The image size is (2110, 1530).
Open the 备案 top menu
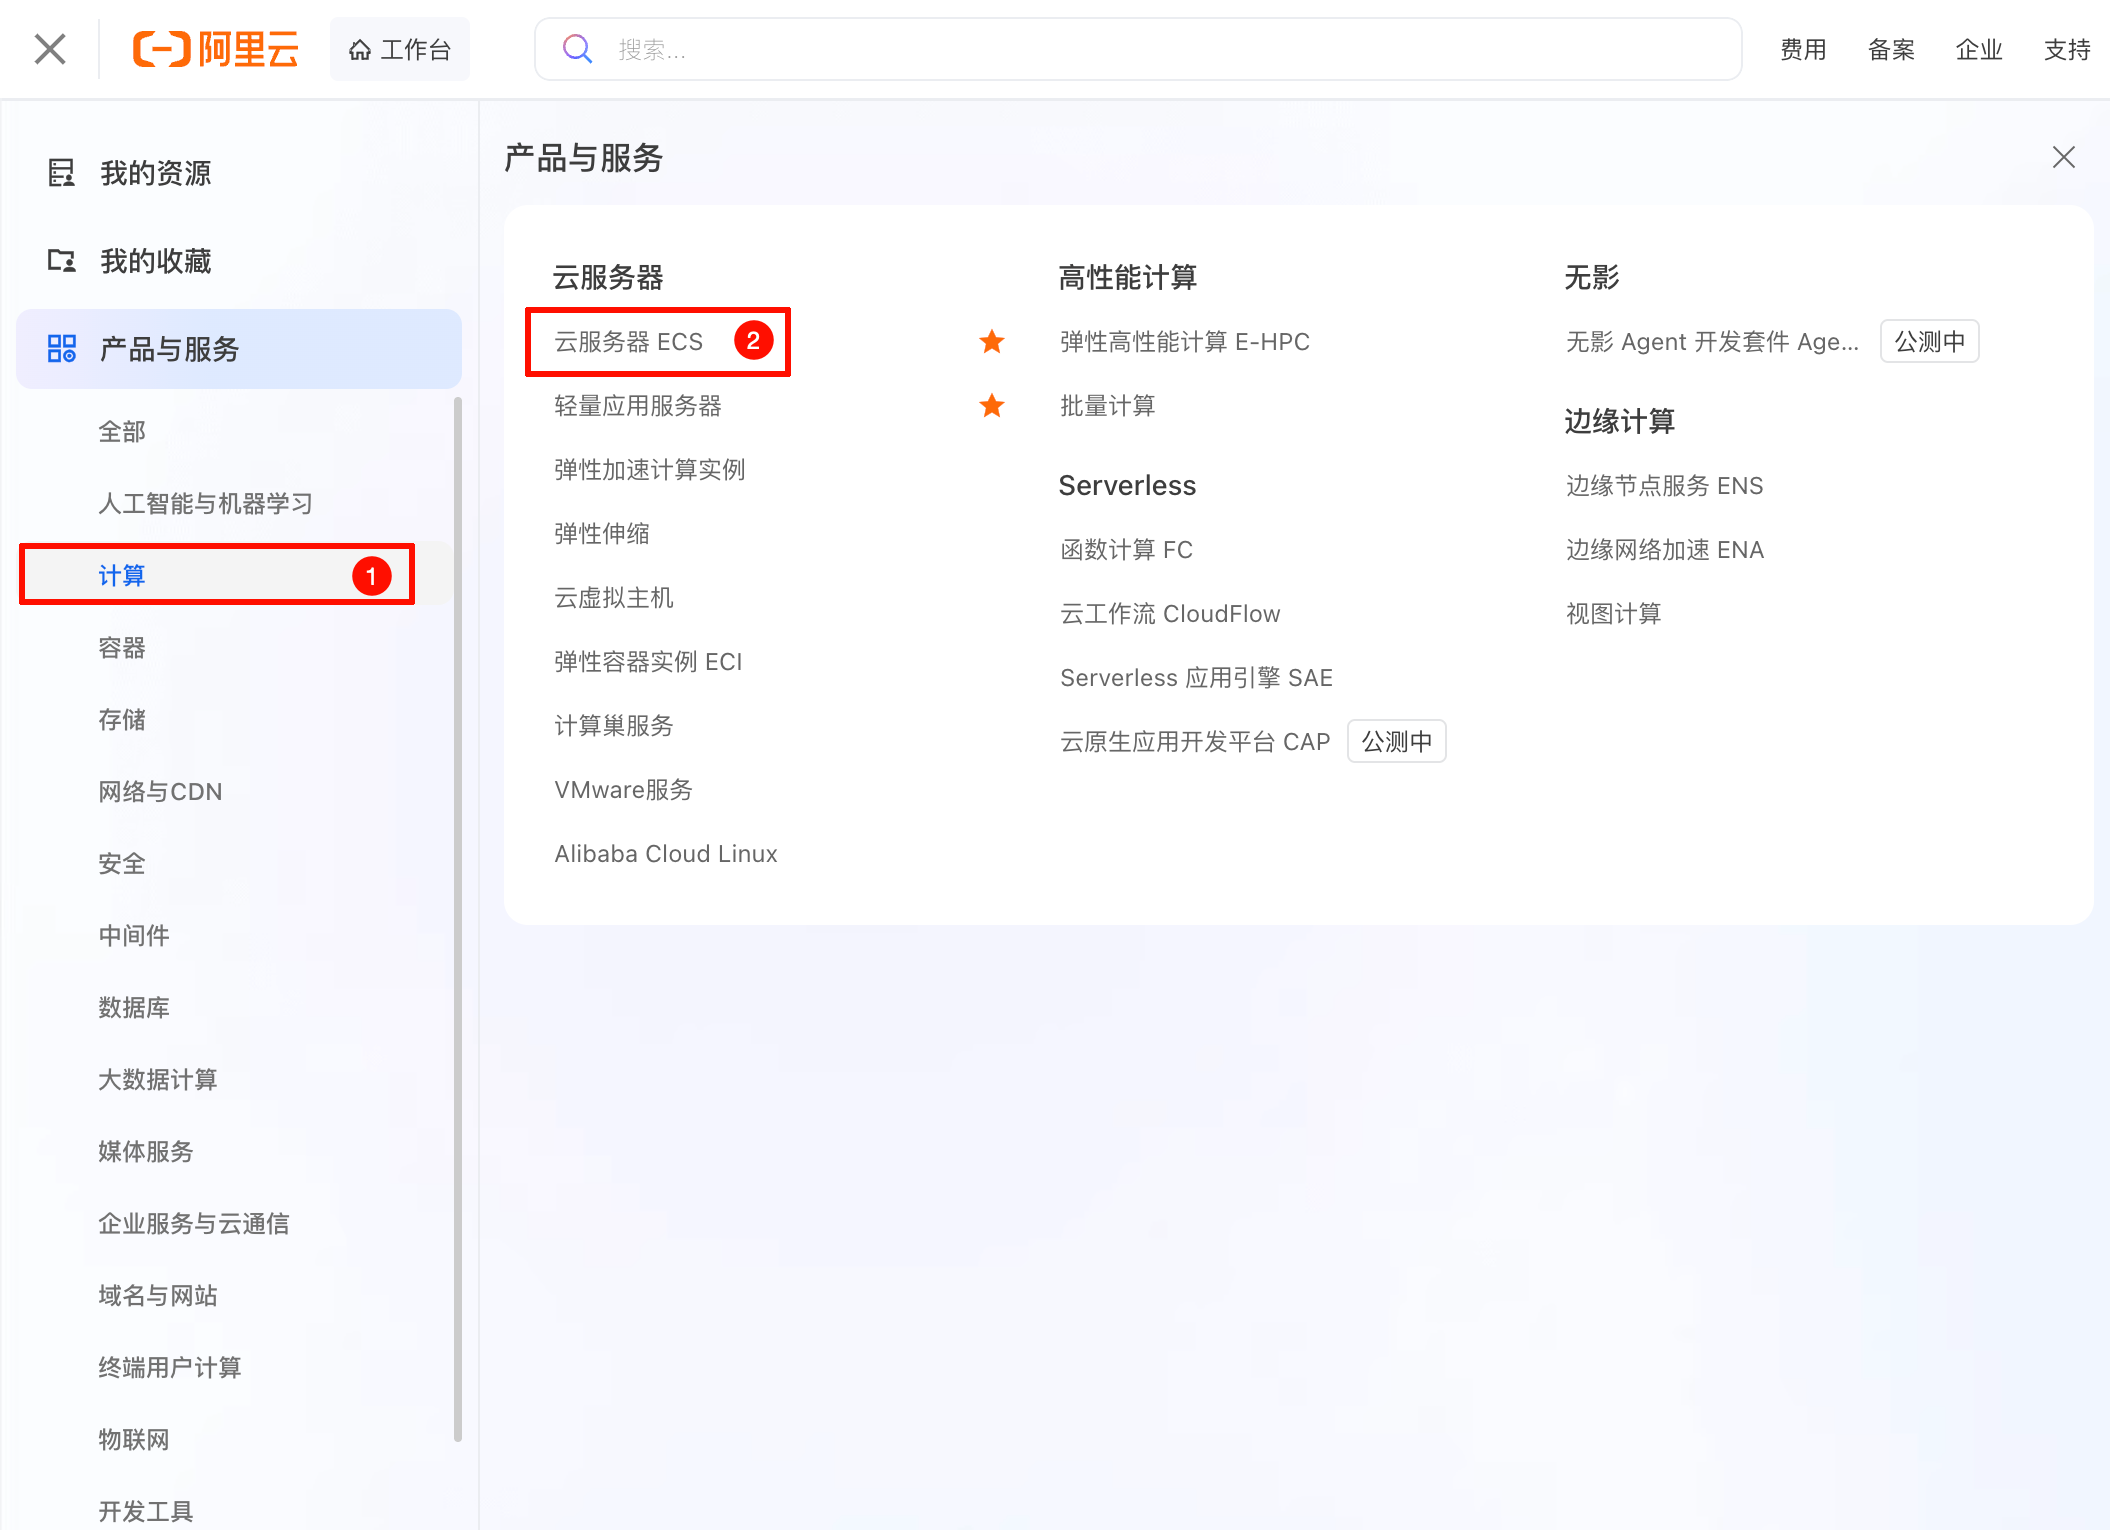[1890, 49]
